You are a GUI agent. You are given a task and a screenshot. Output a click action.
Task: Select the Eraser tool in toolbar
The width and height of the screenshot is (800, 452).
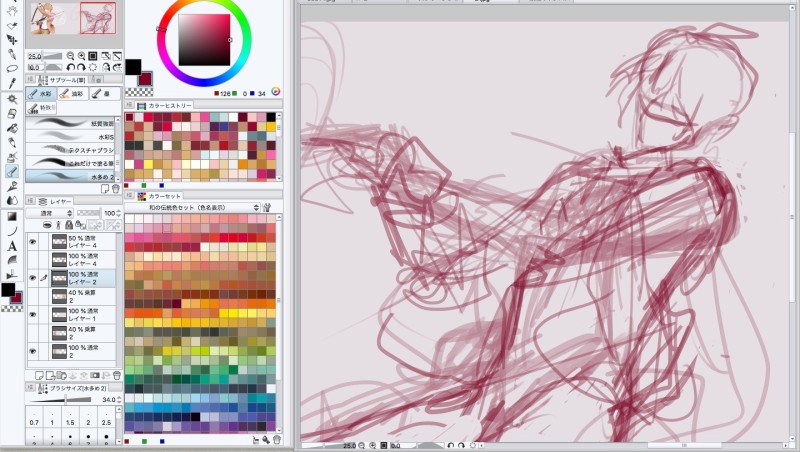coord(12,113)
